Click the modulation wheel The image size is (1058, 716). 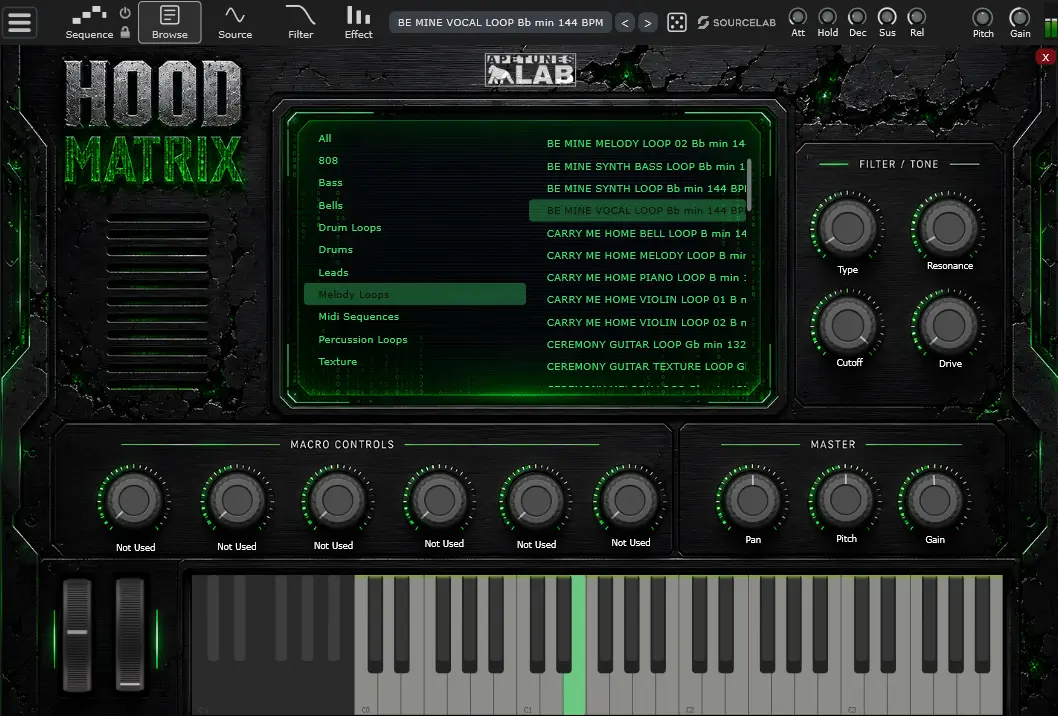pyautogui.click(x=130, y=634)
